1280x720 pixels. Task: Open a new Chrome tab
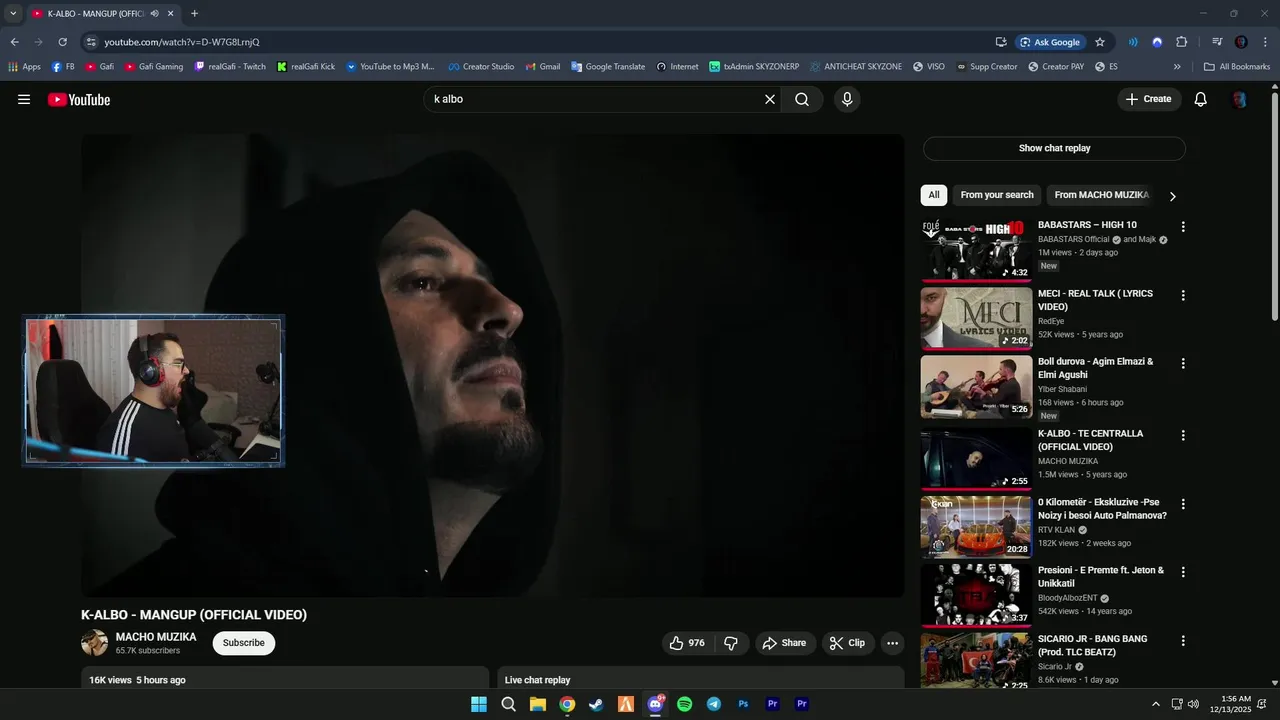pos(194,14)
